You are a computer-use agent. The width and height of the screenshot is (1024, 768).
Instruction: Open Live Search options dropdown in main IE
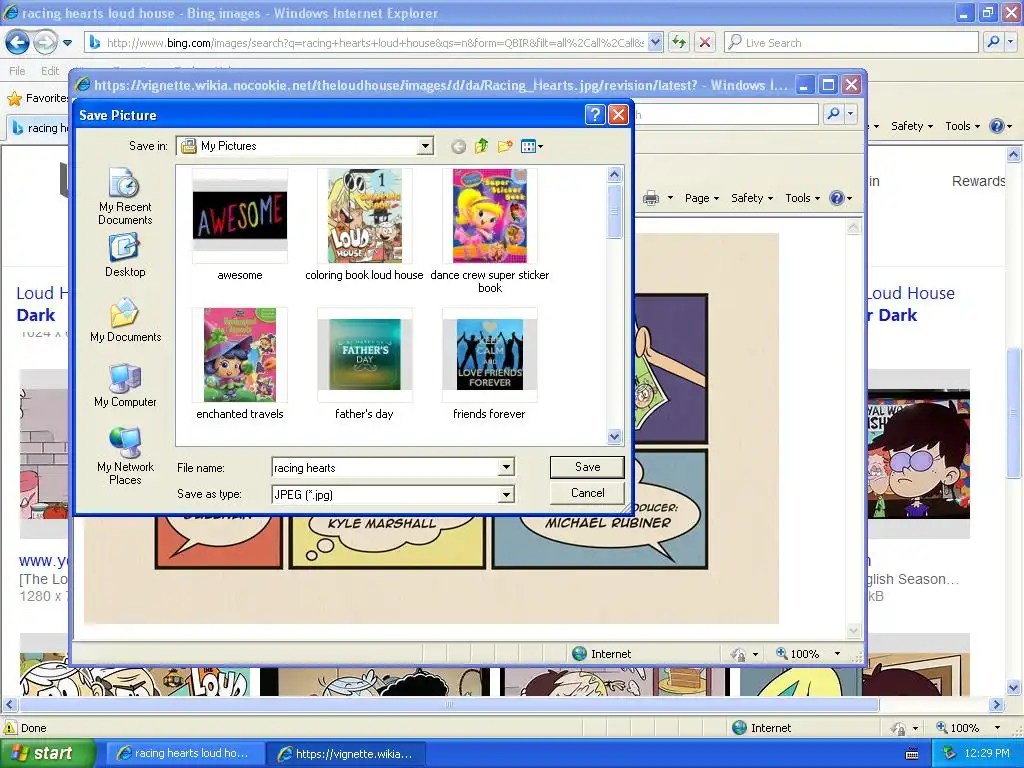click(1010, 42)
